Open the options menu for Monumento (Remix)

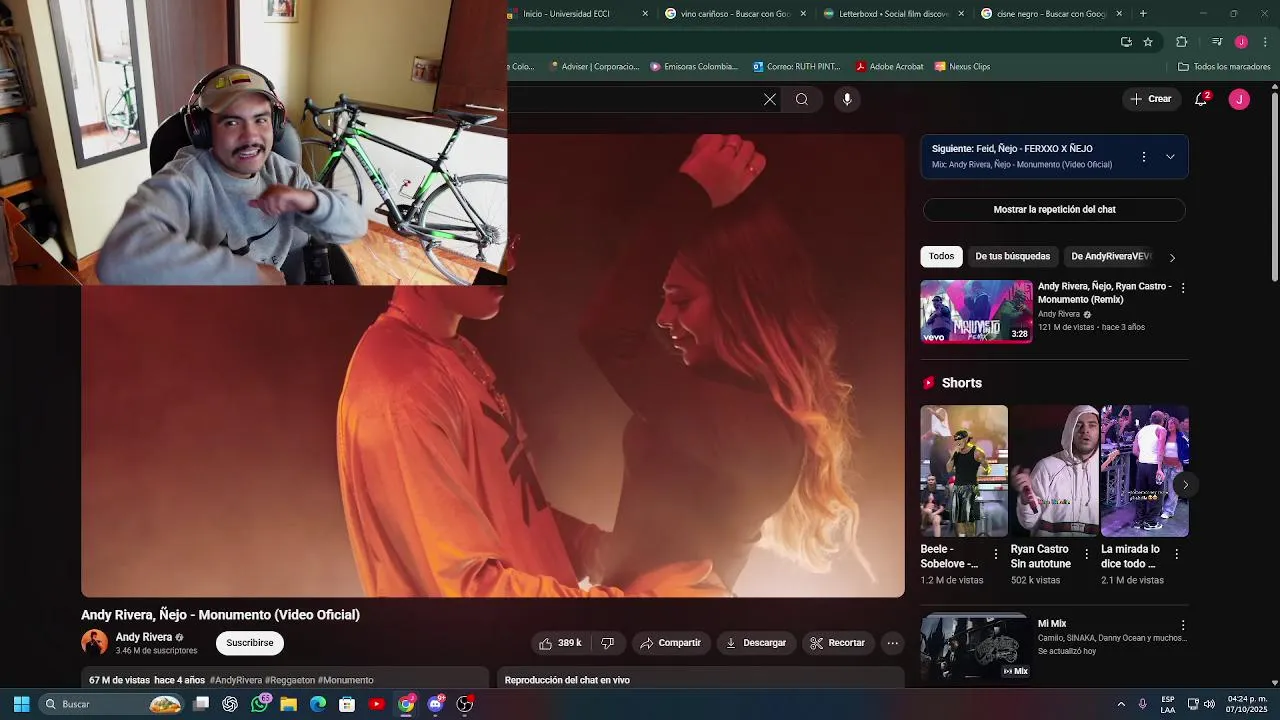pos(1183,288)
